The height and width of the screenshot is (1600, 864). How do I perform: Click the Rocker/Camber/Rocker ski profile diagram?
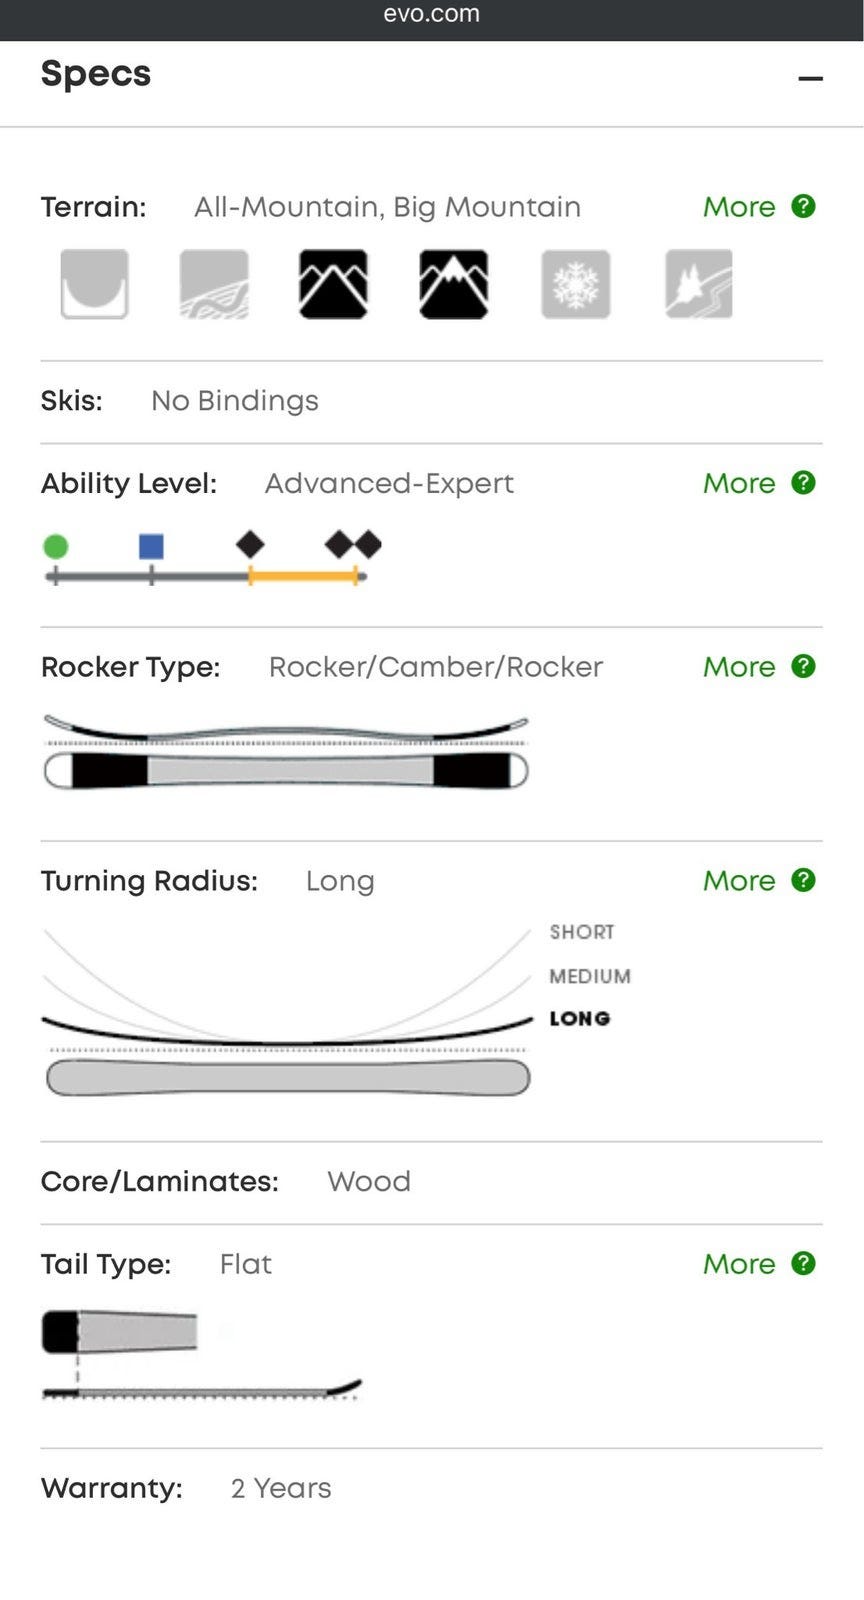point(286,753)
